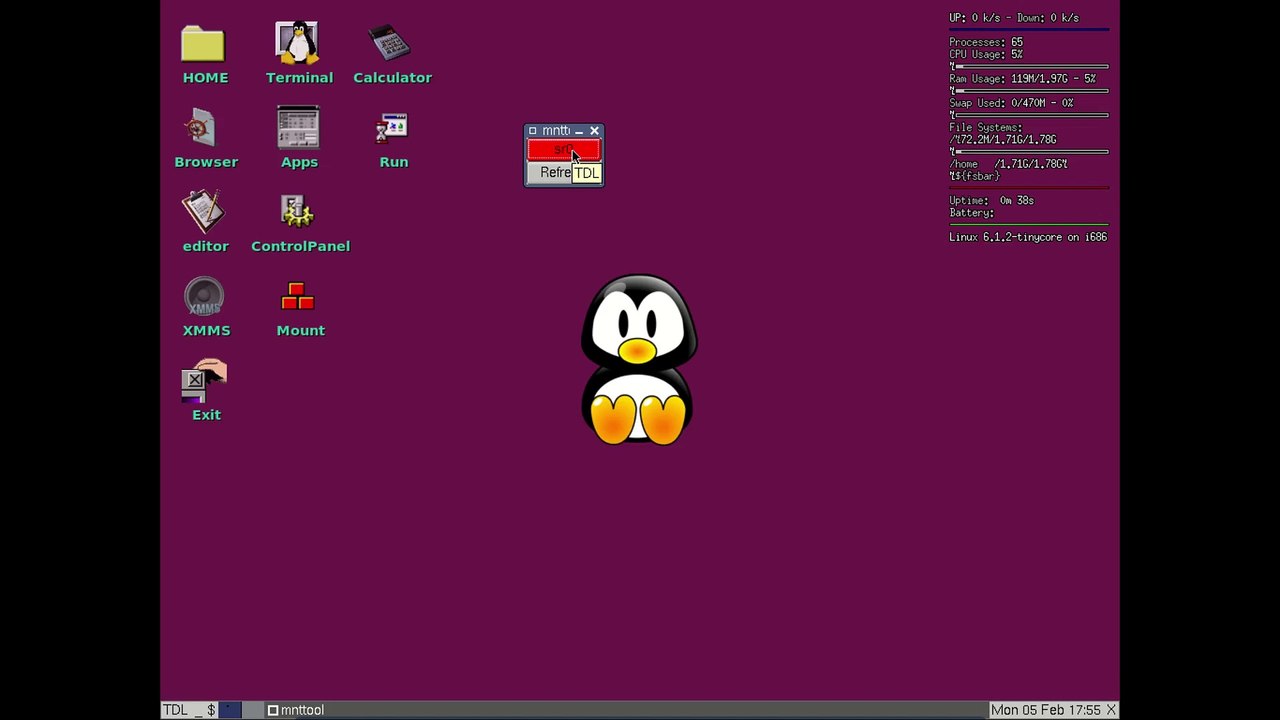Click the "UP: 0 k/s - Down: 0 k/s" text
The height and width of the screenshot is (720, 1280).
(1014, 18)
